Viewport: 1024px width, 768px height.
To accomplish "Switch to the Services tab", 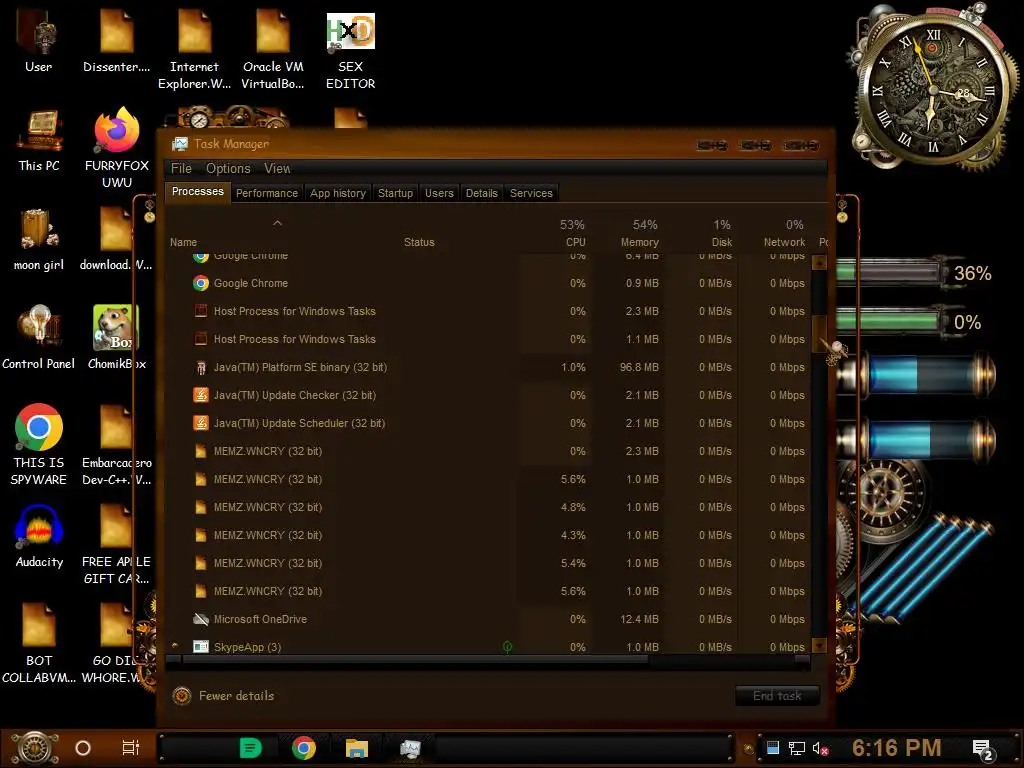I will coord(531,193).
